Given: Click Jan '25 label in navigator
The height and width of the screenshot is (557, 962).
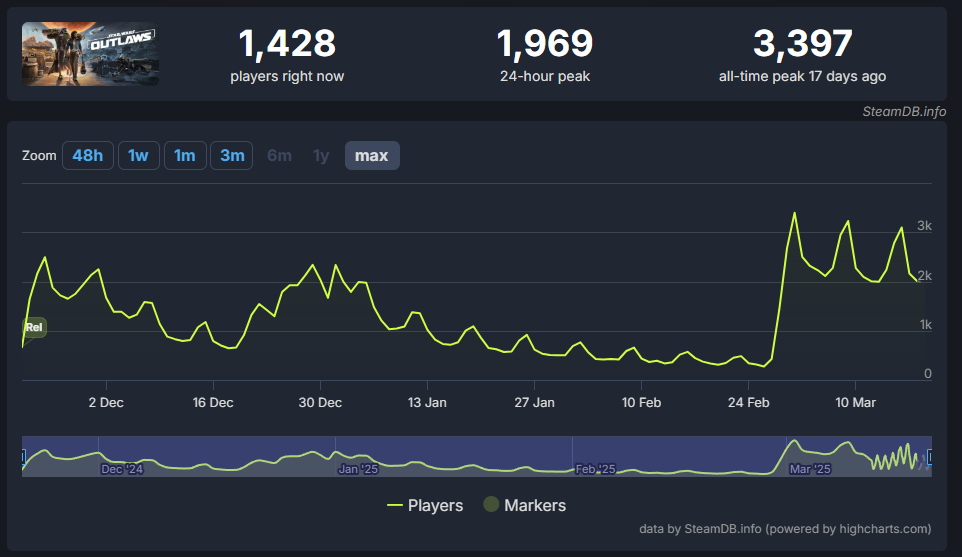Looking at the screenshot, I should [x=358, y=469].
